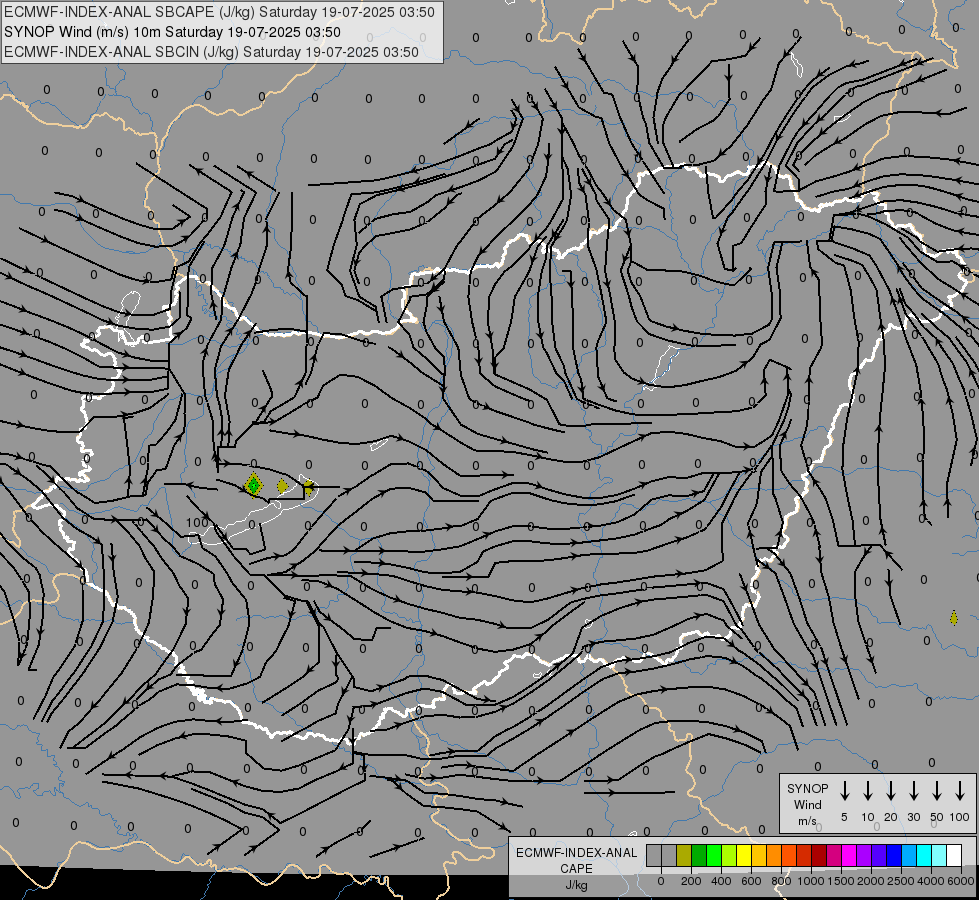Pick the olive swatch in CAPE colorbar
Image resolution: width=979 pixels, height=900 pixels.
click(684, 855)
